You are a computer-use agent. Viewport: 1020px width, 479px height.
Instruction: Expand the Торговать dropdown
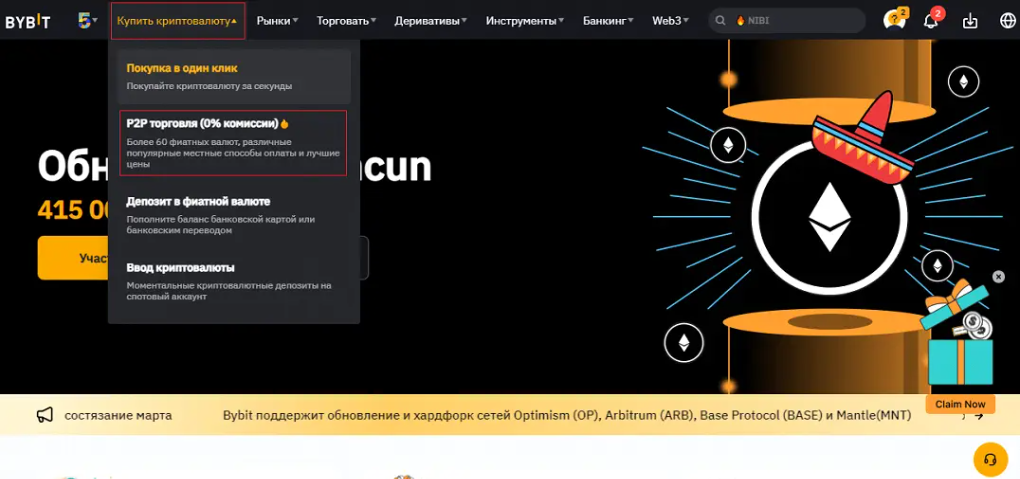coord(346,21)
